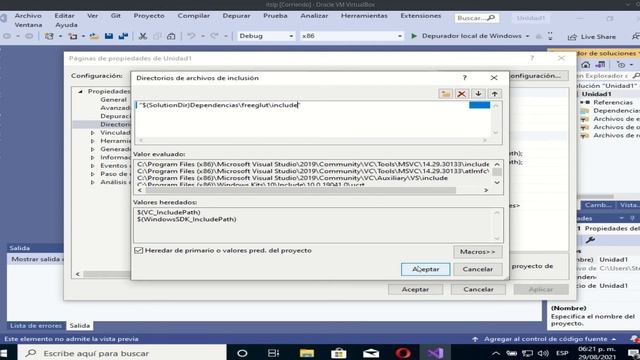Open the Depurador local de Windows dropdown arrow

point(527,36)
